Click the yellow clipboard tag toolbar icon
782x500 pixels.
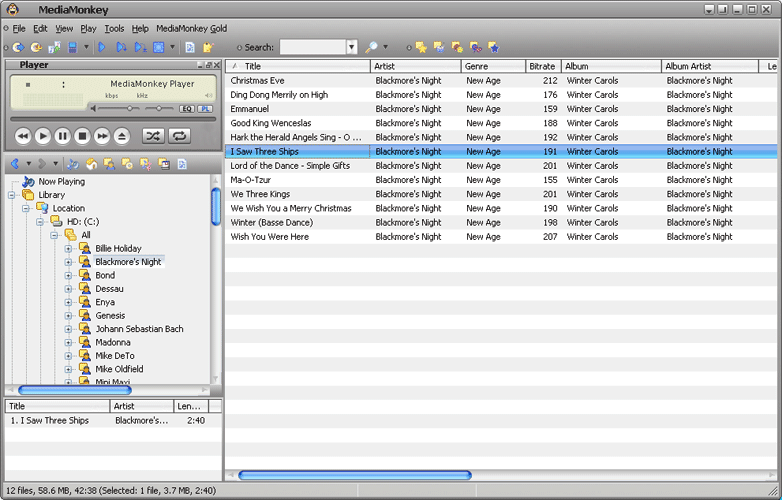[208, 47]
